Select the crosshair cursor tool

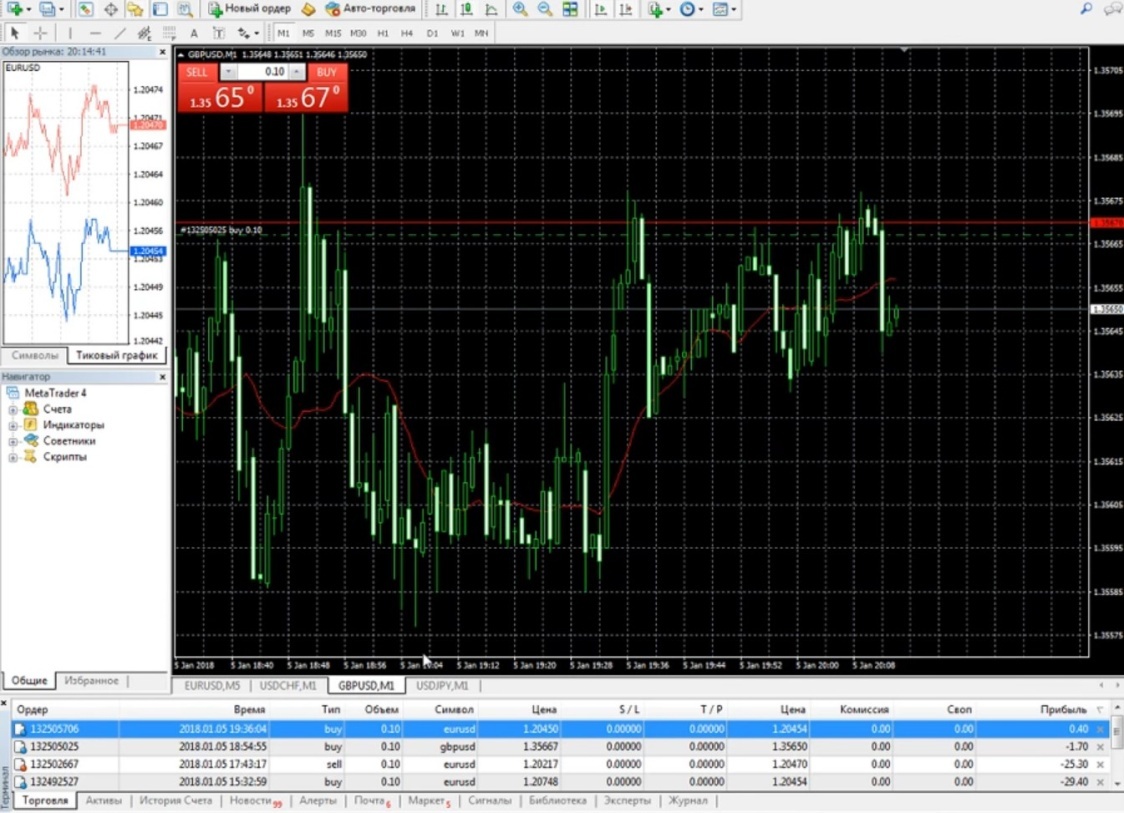coord(40,33)
